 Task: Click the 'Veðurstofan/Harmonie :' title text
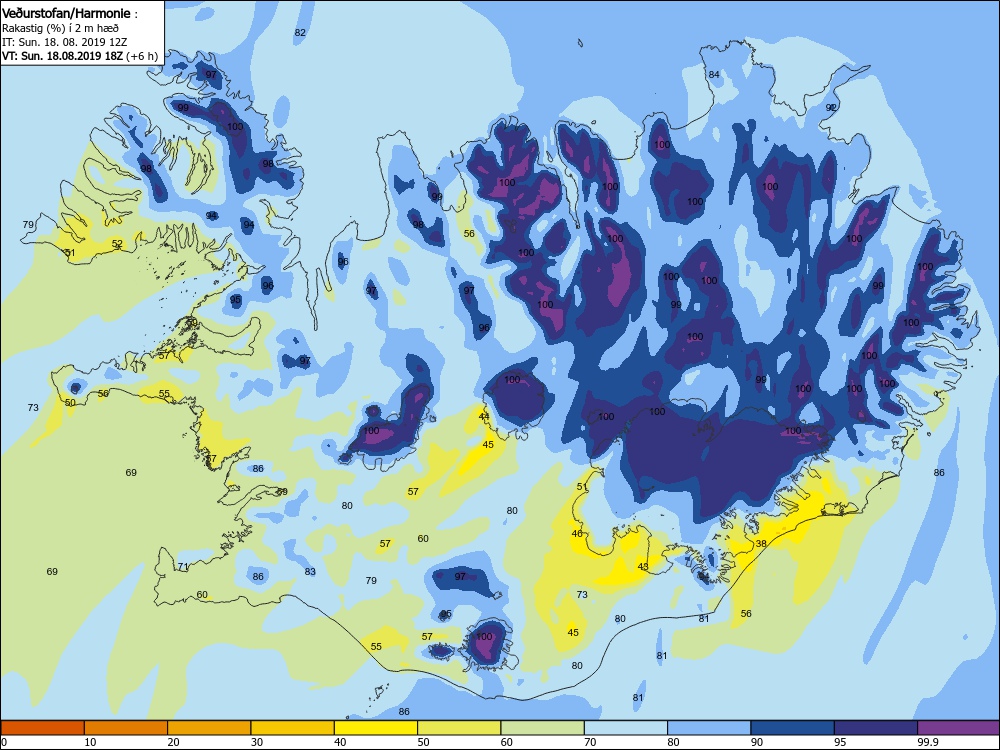[x=70, y=13]
